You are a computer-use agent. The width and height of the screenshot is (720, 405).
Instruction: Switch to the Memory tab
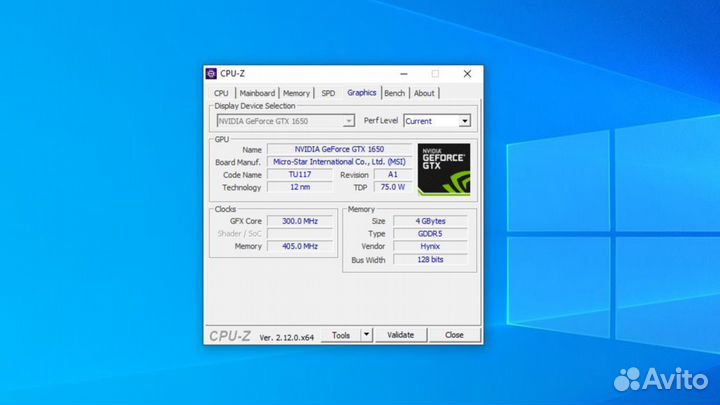point(296,93)
